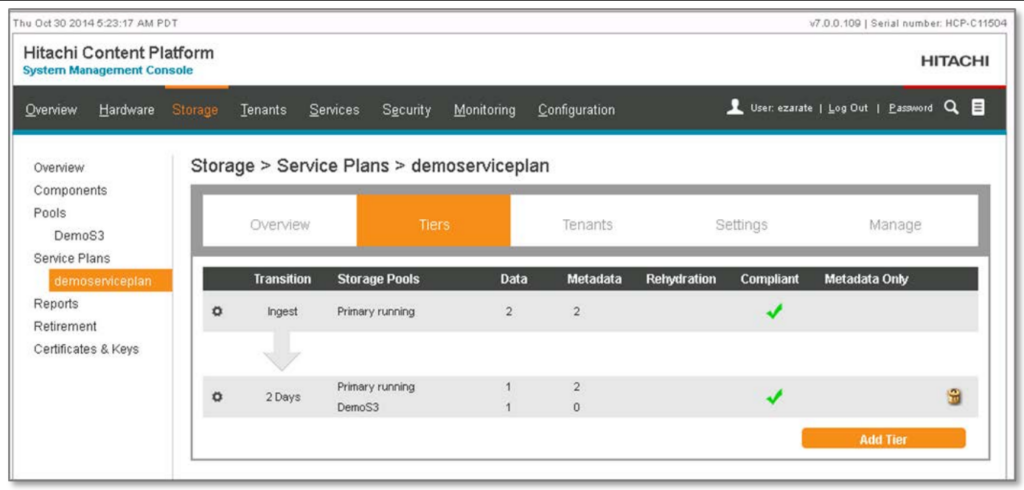Click the breadcrumb Storage > Service Plans > demoserviceplan

point(370,166)
